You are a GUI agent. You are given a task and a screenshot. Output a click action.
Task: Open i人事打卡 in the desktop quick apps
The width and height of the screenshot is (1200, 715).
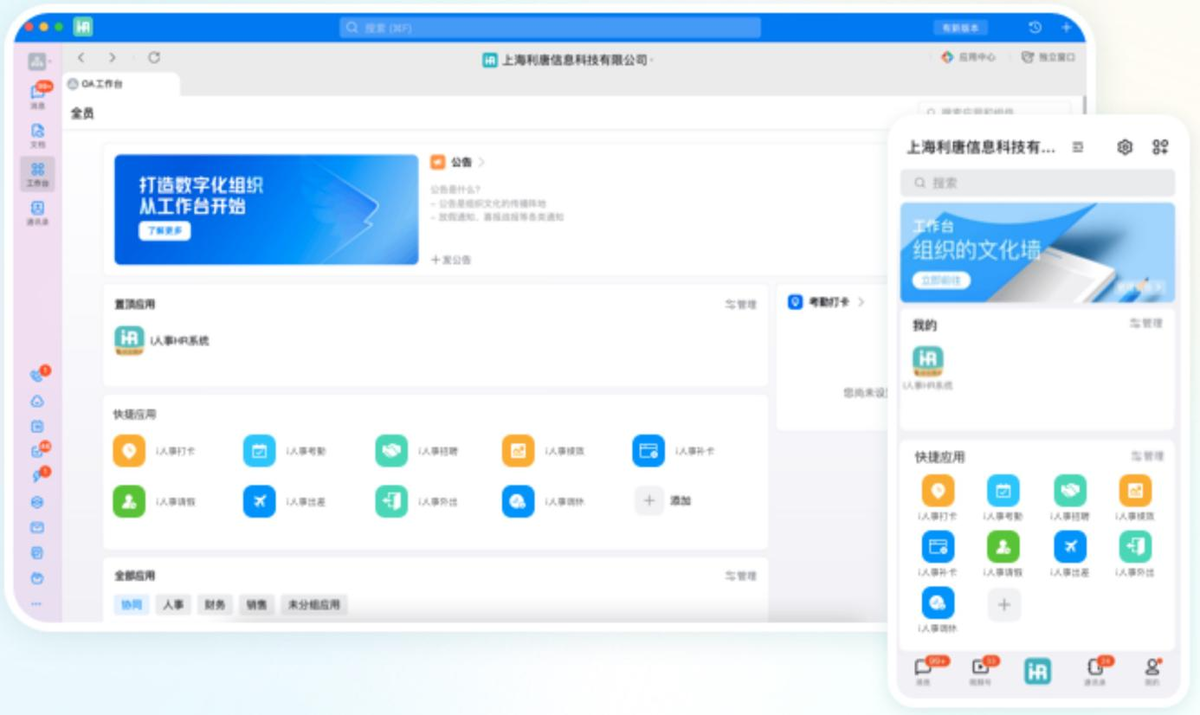coord(129,451)
